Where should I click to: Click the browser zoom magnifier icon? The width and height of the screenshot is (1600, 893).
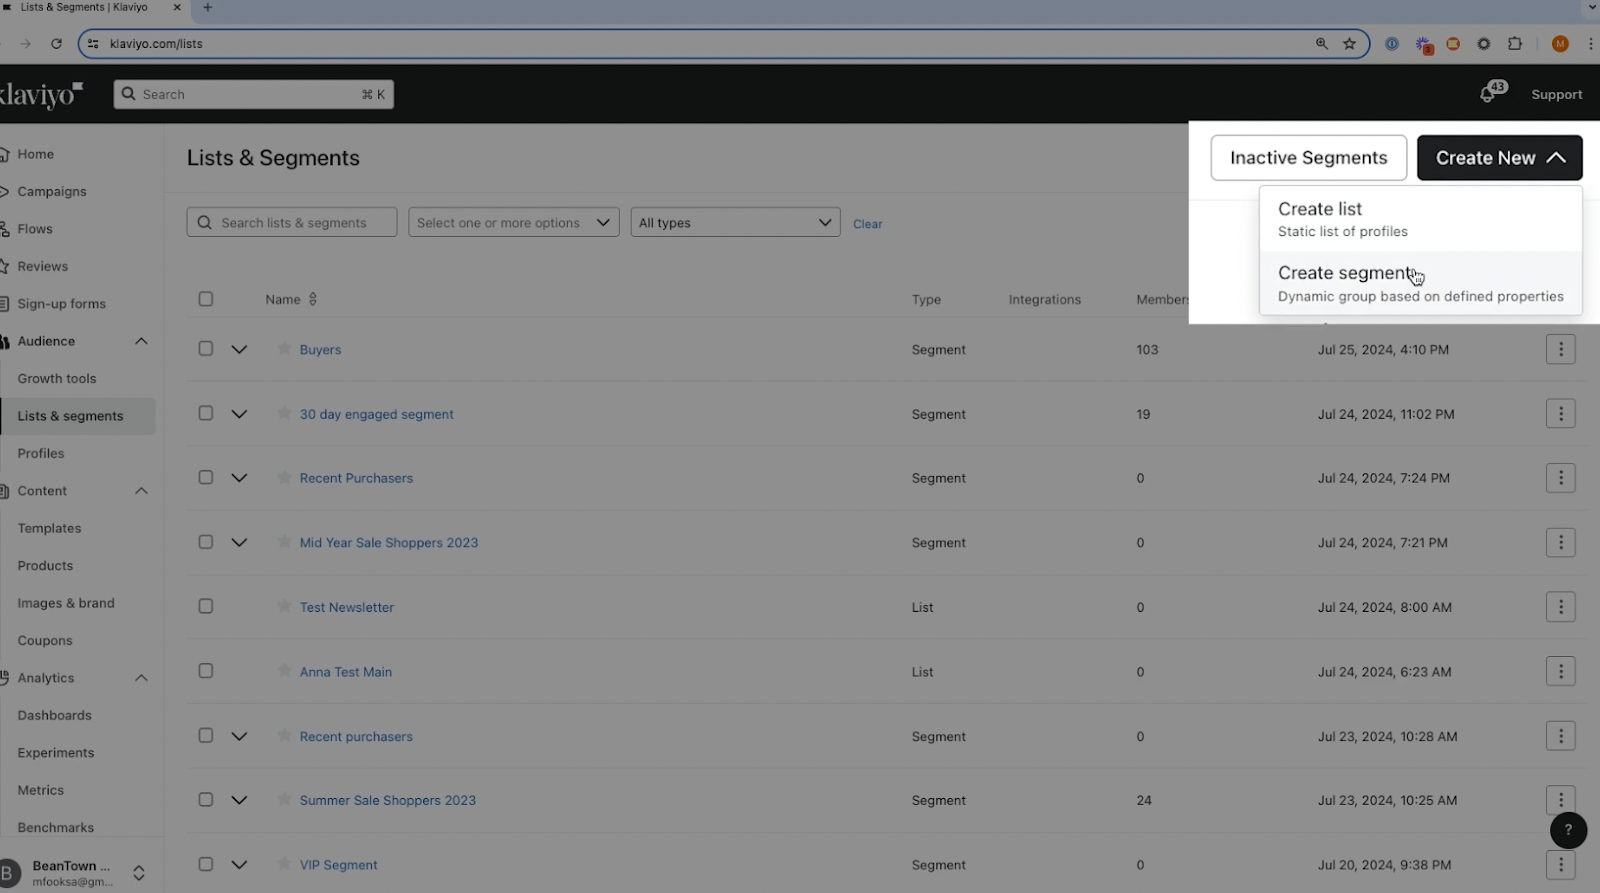pos(1322,44)
